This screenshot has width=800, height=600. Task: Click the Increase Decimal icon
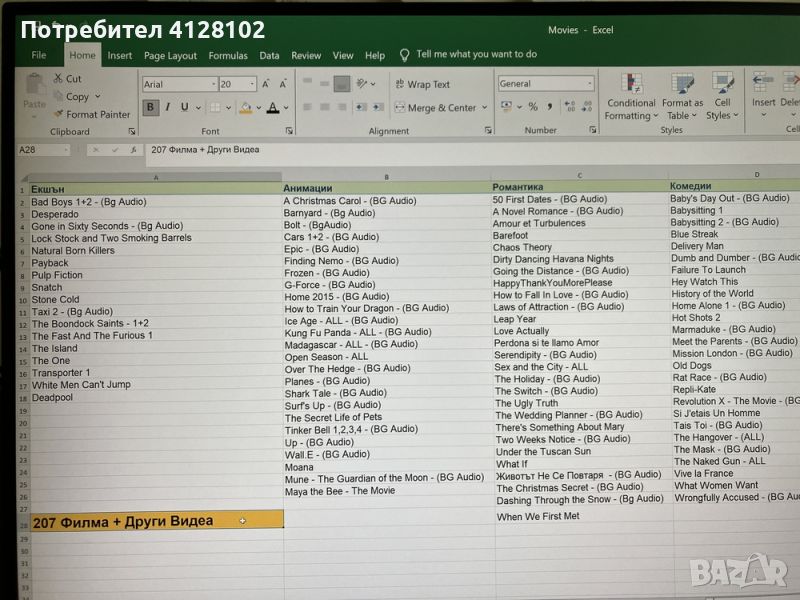(568, 107)
